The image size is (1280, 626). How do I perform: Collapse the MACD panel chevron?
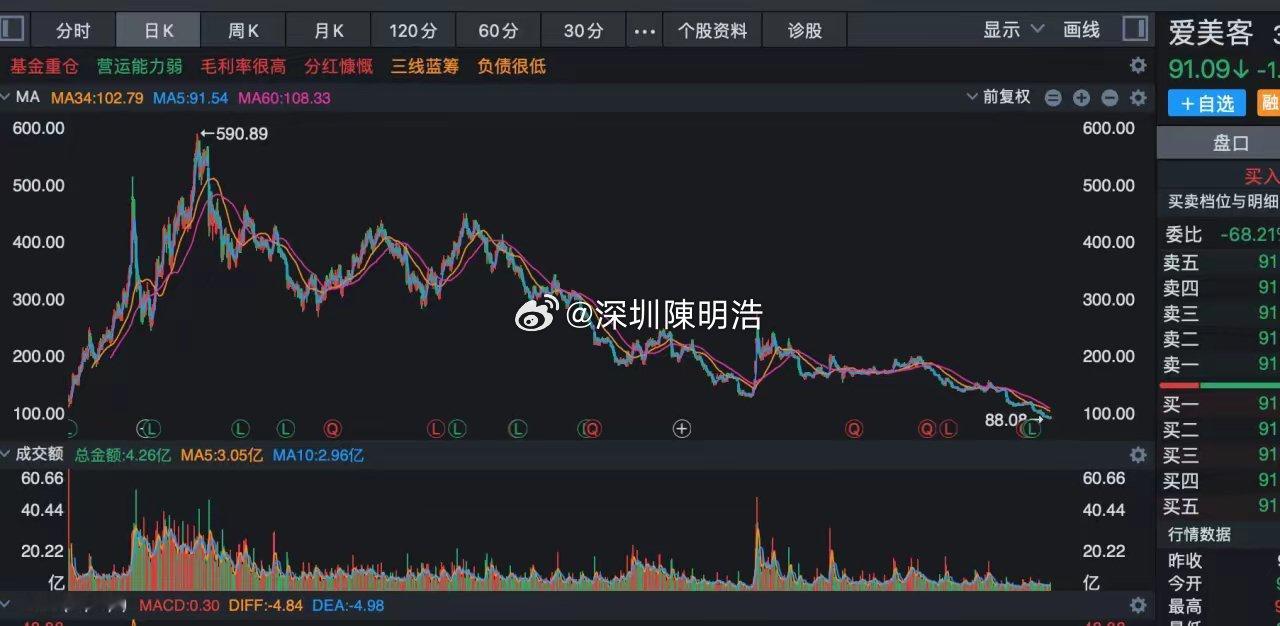(x=5, y=604)
